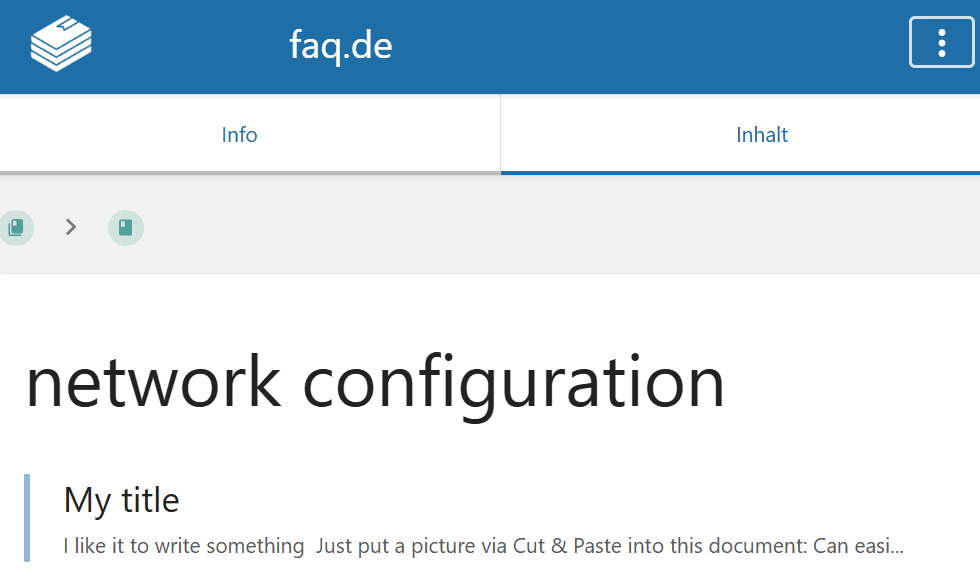Click the truncated 'Can easi...' text

pos(858,546)
